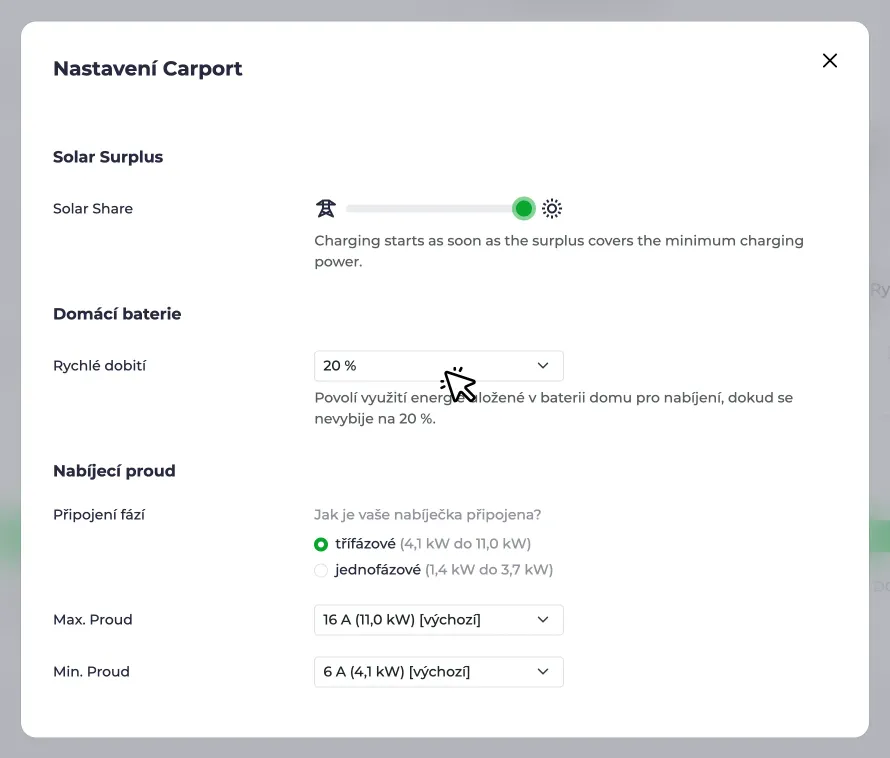Select the jednofázové radio button
Image resolution: width=890 pixels, height=758 pixels.
pos(321,570)
